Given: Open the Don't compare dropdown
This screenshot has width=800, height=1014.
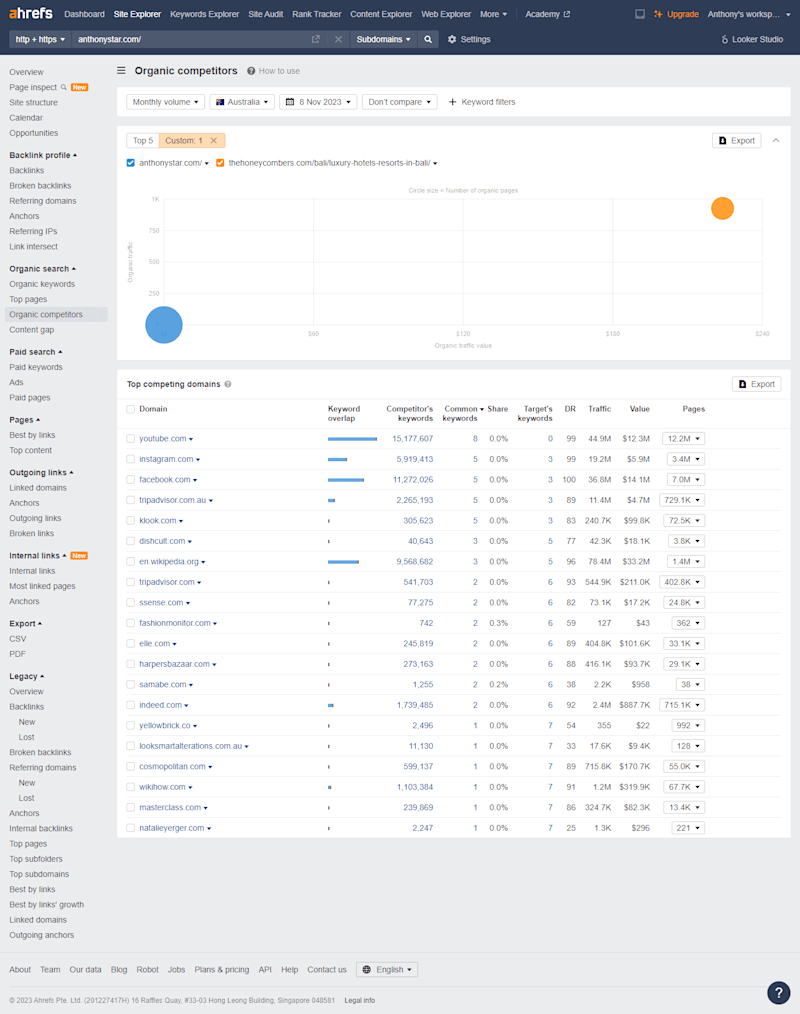Looking at the screenshot, I should pos(400,102).
